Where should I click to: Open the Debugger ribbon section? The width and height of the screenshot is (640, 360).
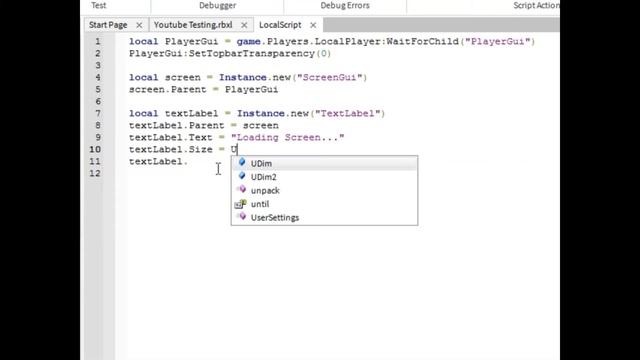coord(217,5)
